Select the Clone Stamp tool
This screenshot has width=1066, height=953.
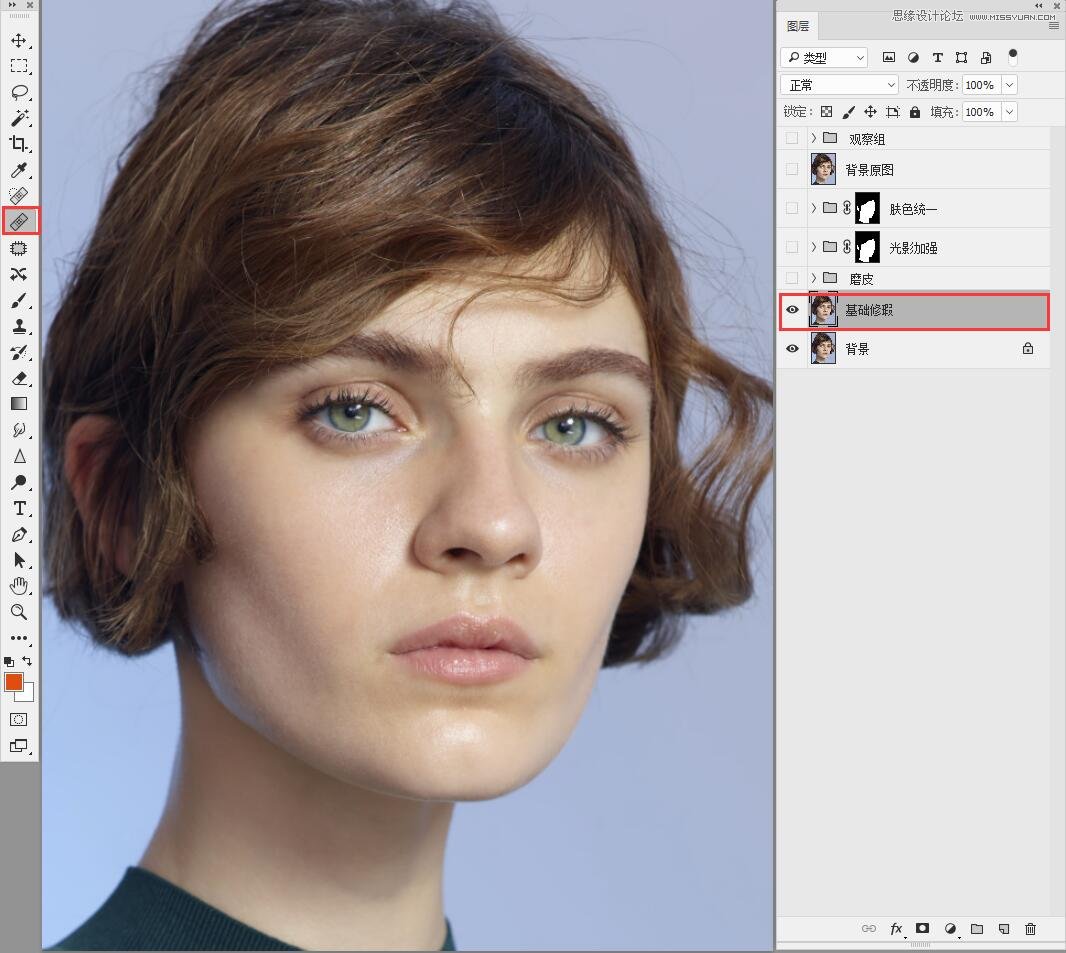pos(19,326)
